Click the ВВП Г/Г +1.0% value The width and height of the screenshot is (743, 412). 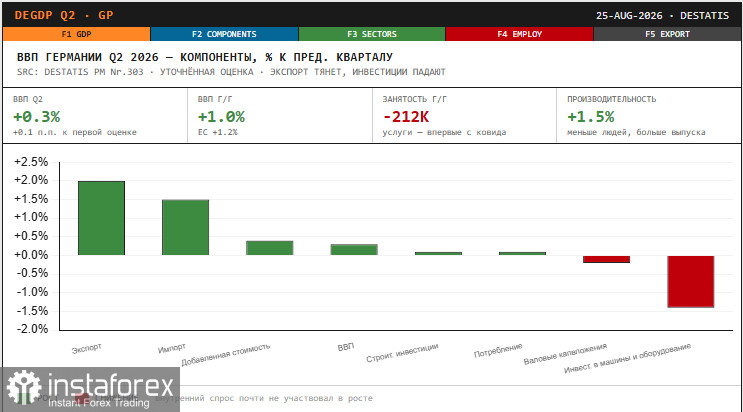pyautogui.click(x=221, y=117)
